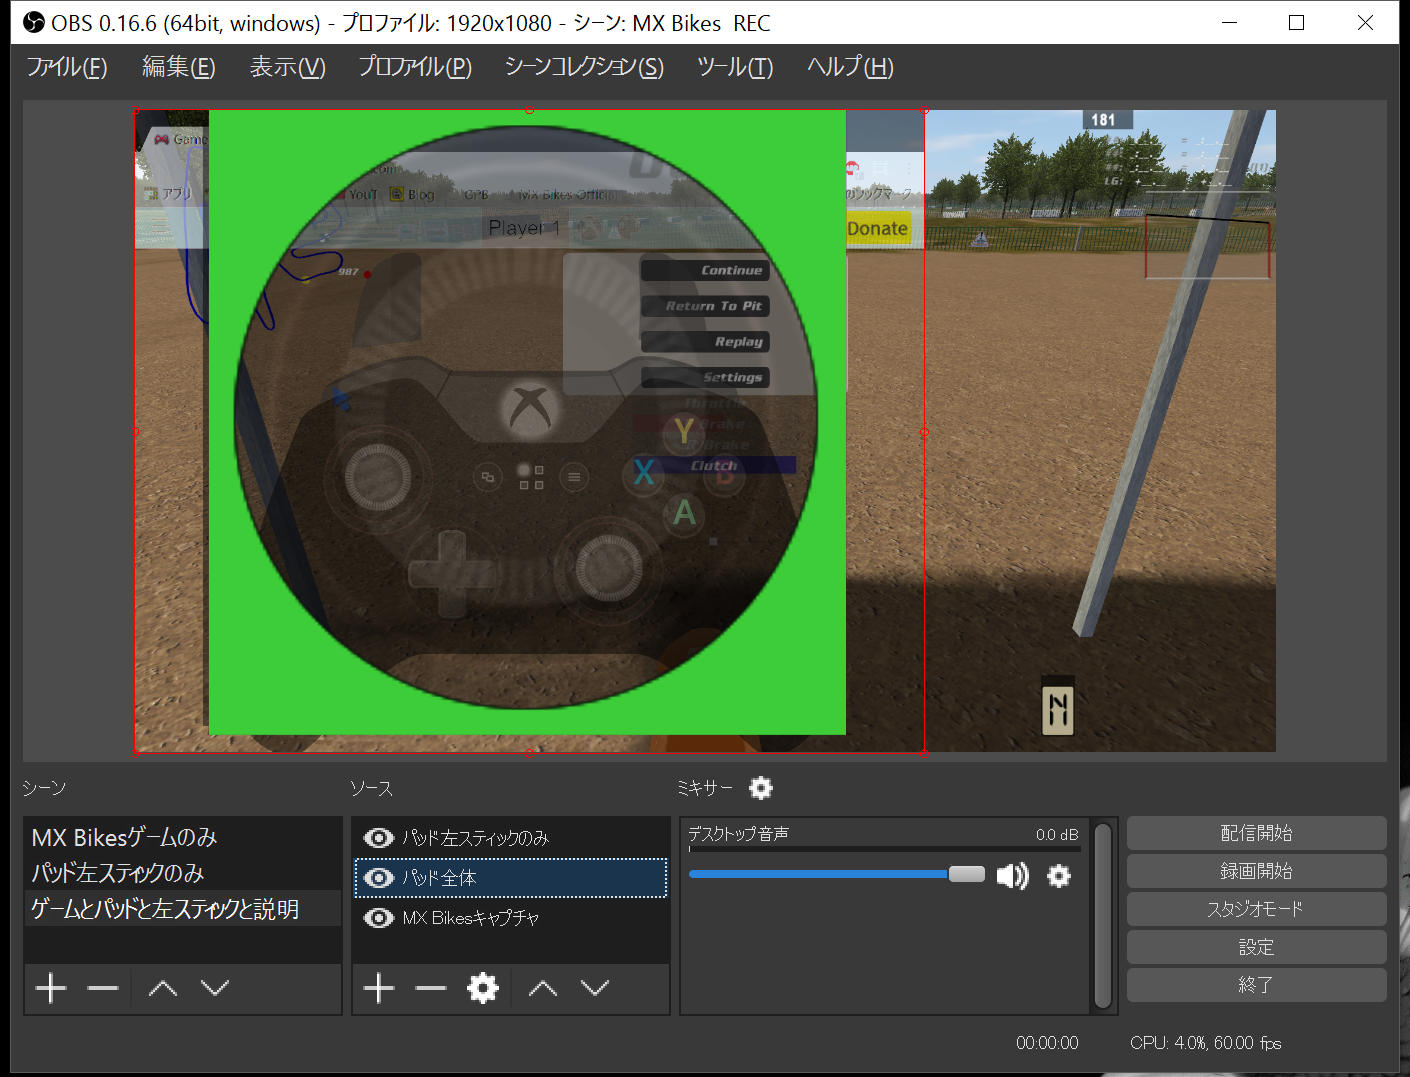The image size is (1410, 1077).
Task: Open the ファイル(F) menu
Action: click(67, 67)
